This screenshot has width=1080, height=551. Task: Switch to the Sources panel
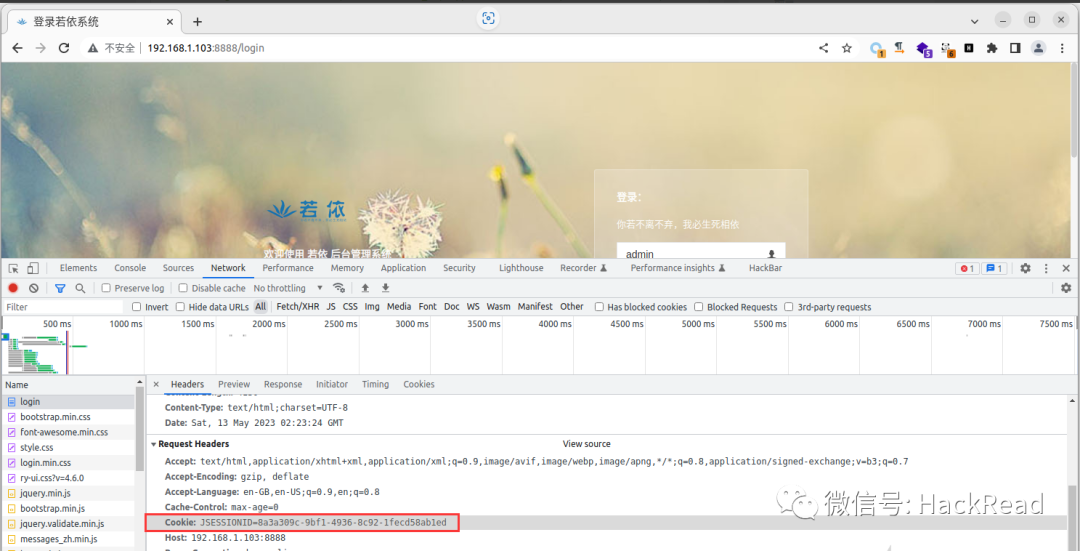[x=178, y=268]
